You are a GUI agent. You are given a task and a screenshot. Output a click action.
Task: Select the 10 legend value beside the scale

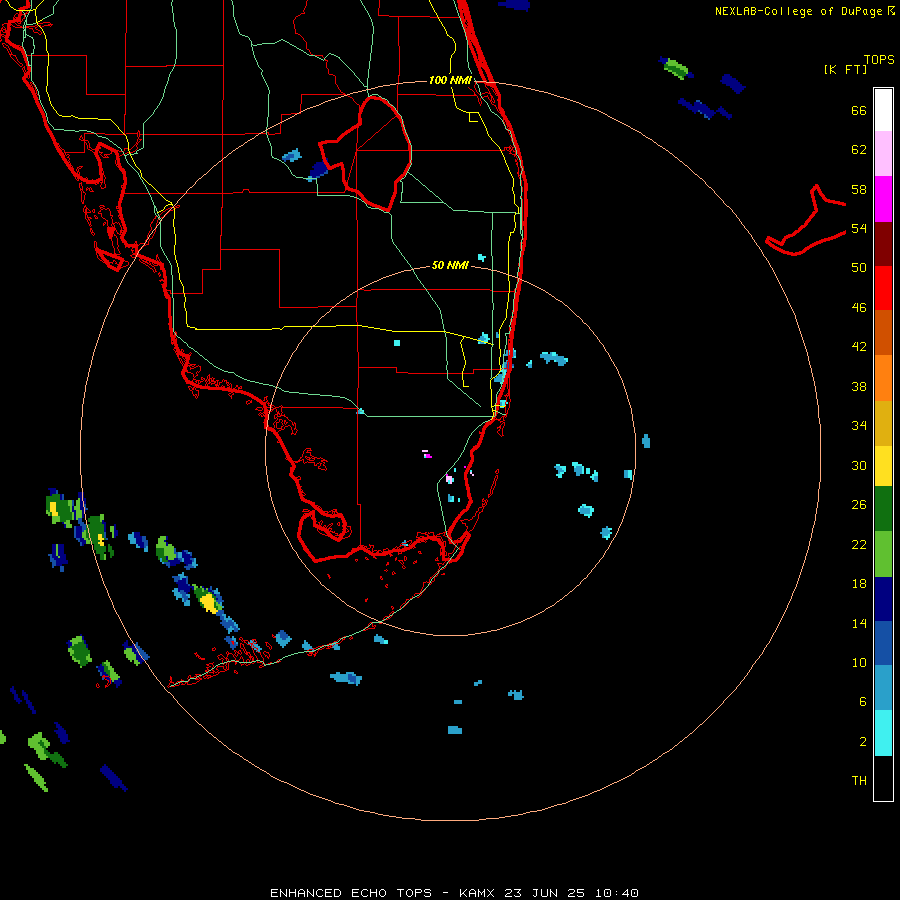859,662
